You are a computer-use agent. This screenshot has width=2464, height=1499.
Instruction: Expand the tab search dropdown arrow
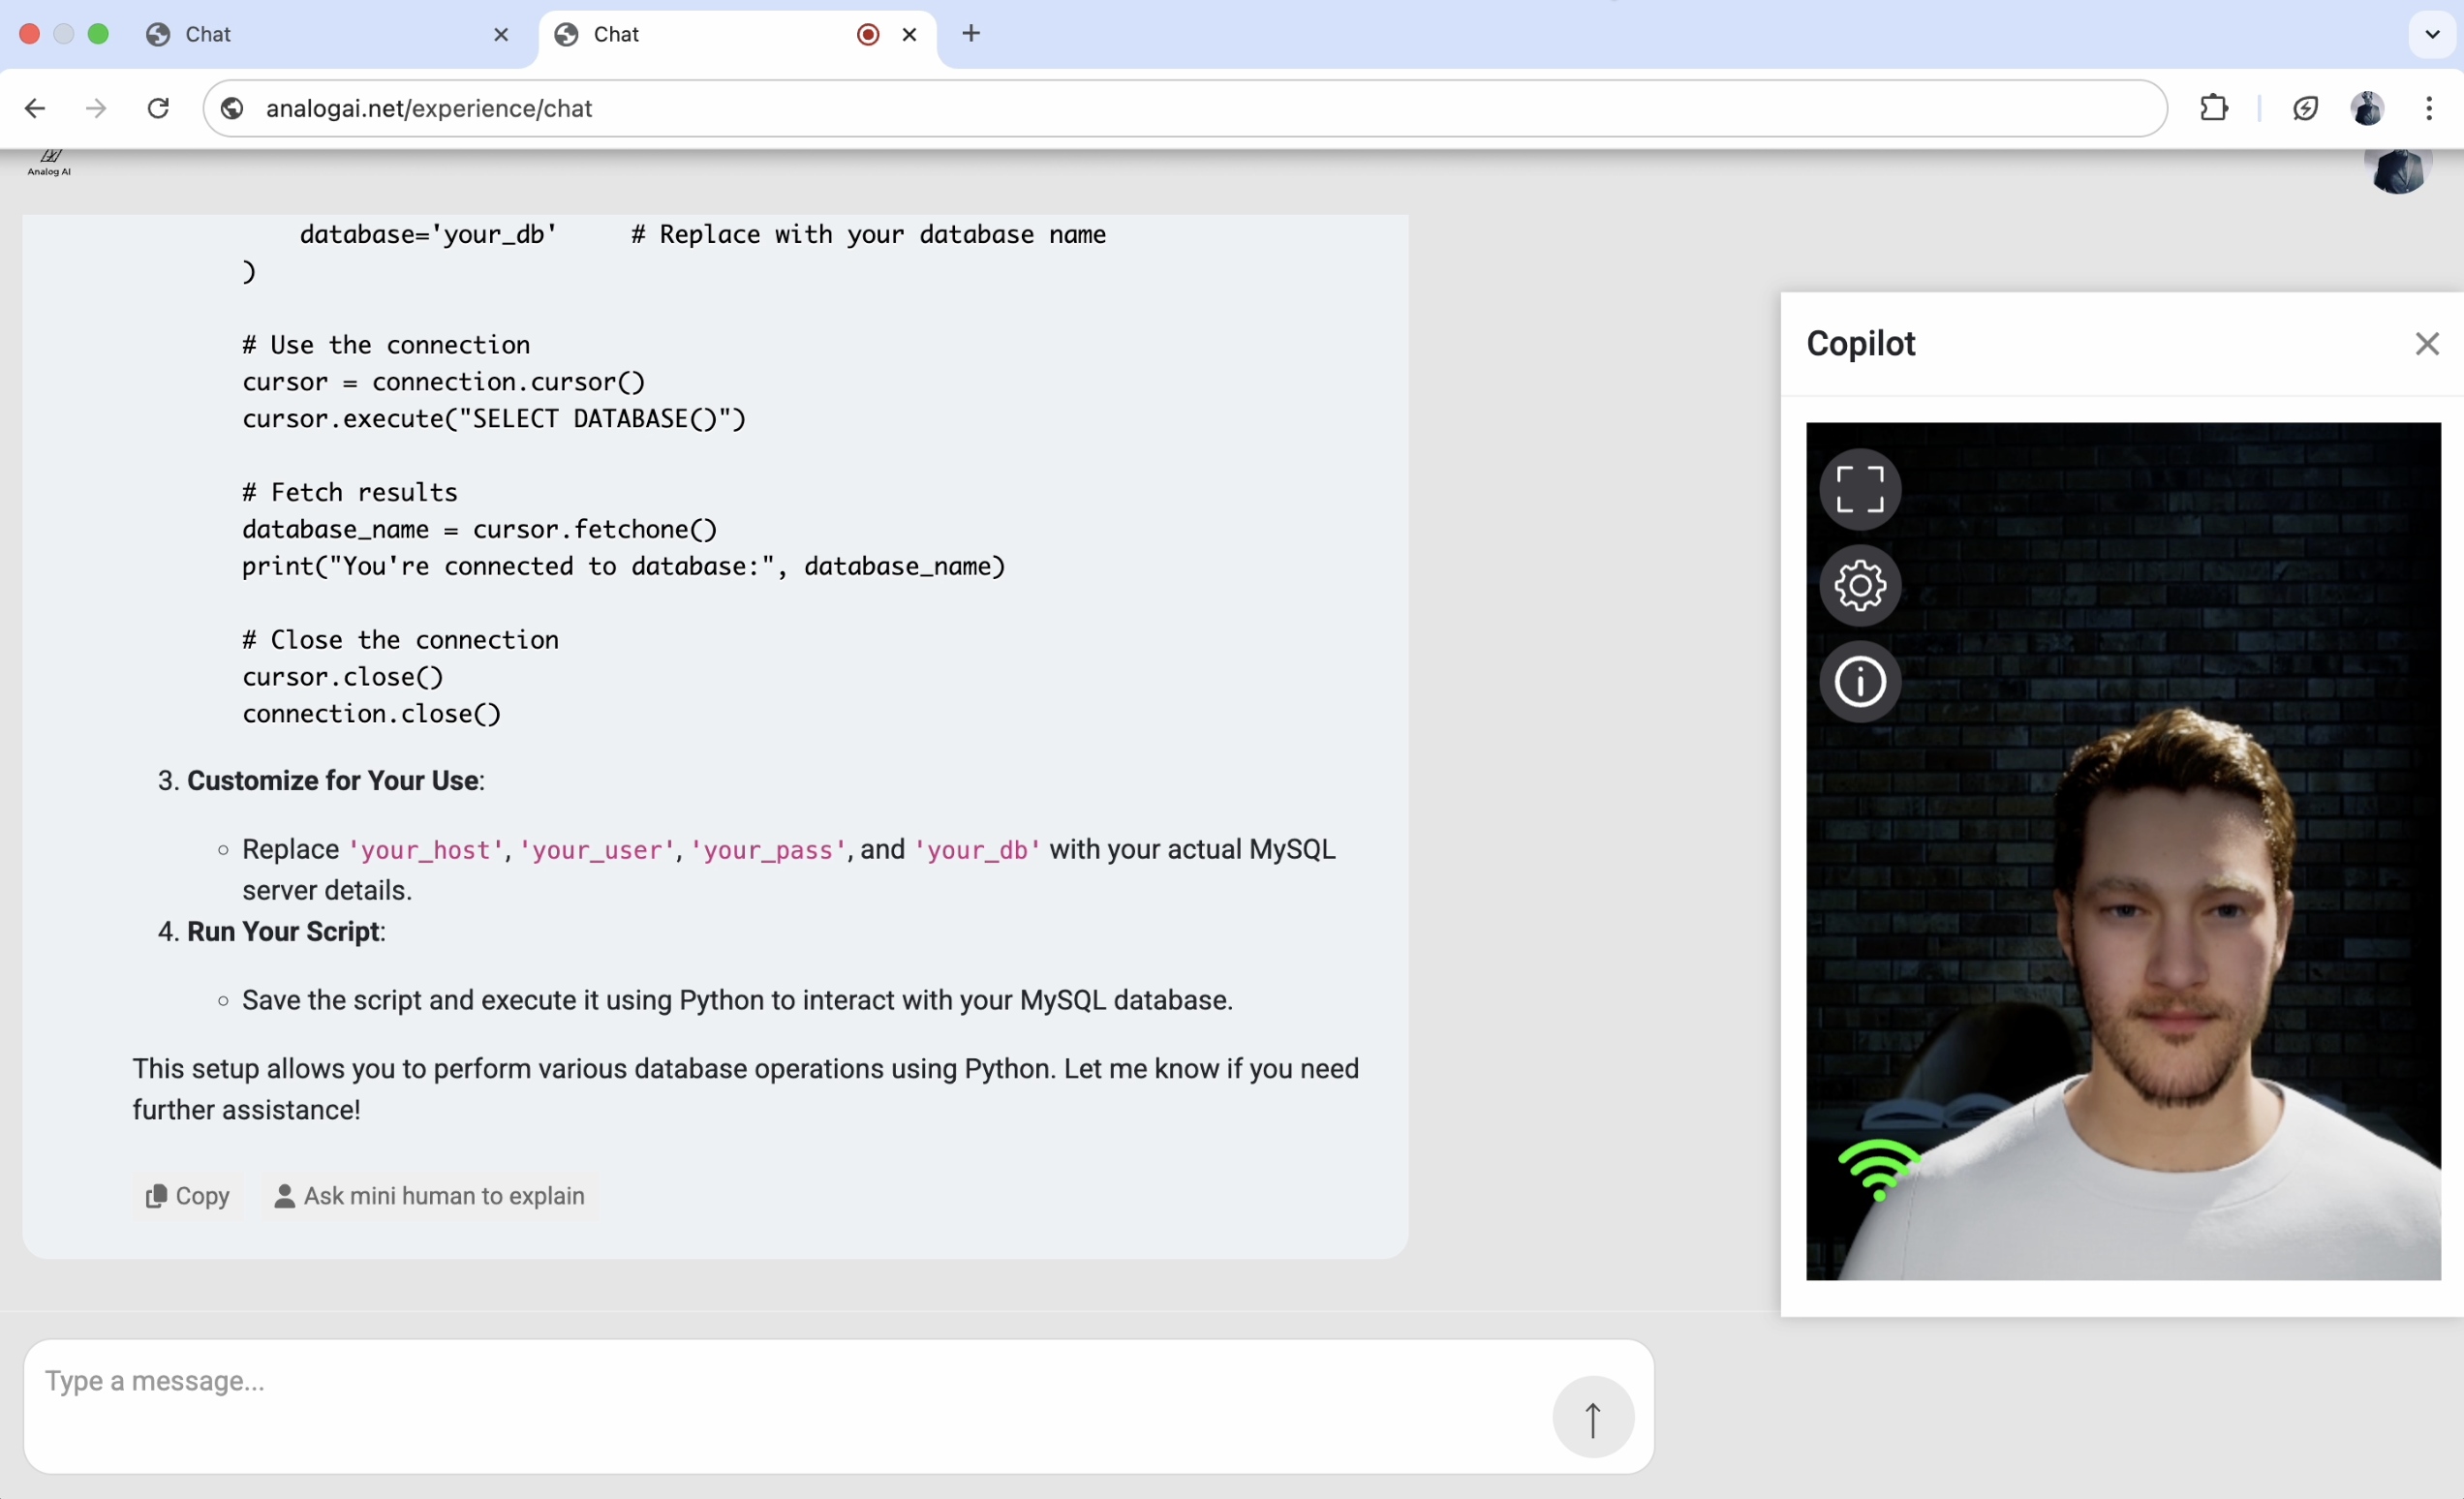pyautogui.click(x=2432, y=34)
